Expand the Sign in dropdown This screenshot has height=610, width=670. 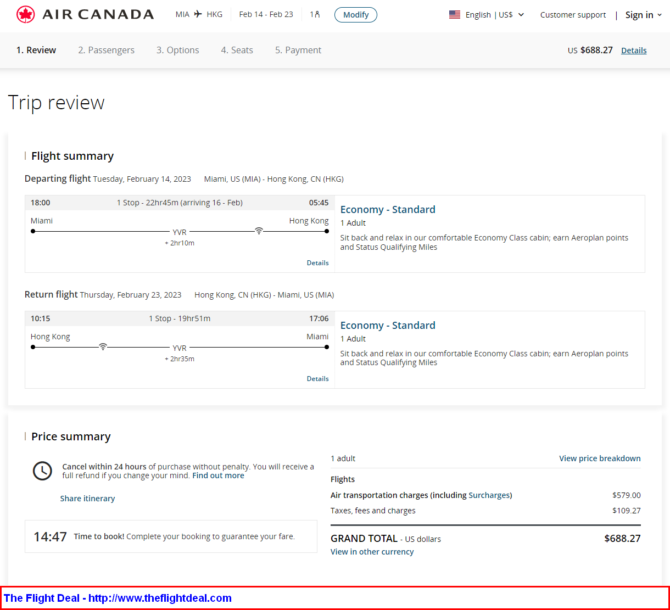(644, 15)
